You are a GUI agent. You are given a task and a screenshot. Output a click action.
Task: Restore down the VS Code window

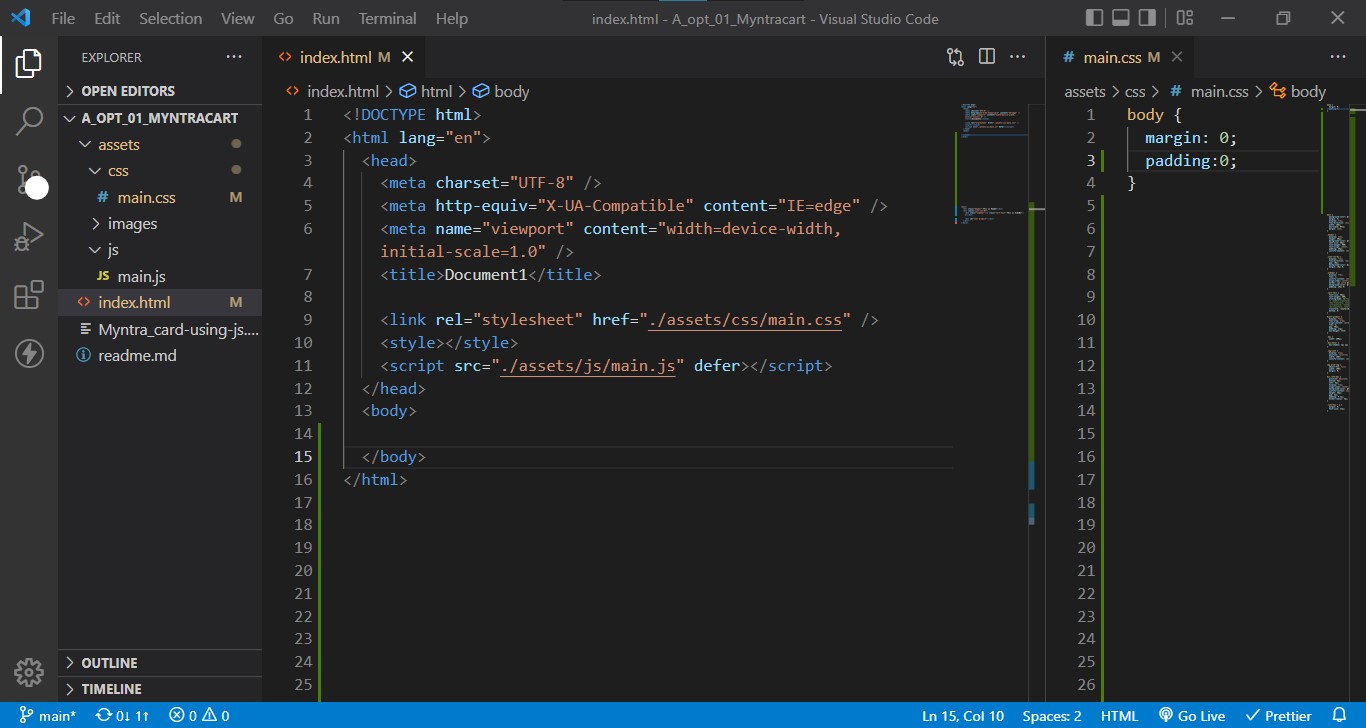point(1283,18)
